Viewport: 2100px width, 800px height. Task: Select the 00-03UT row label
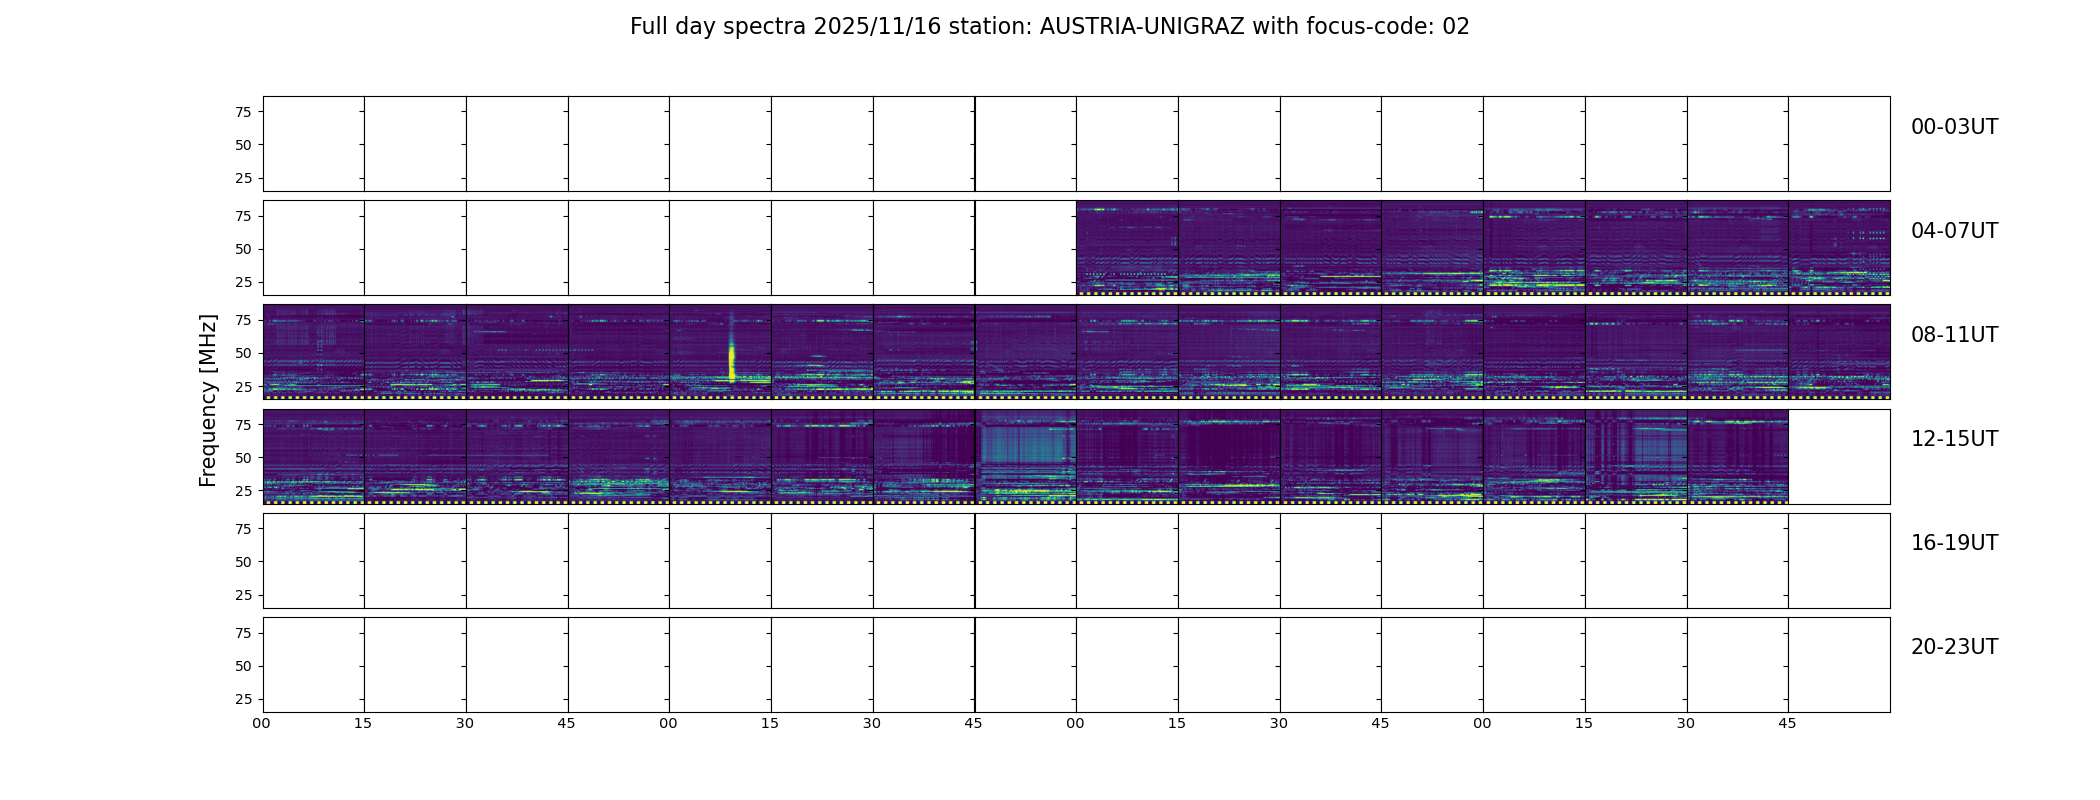pyautogui.click(x=1954, y=127)
